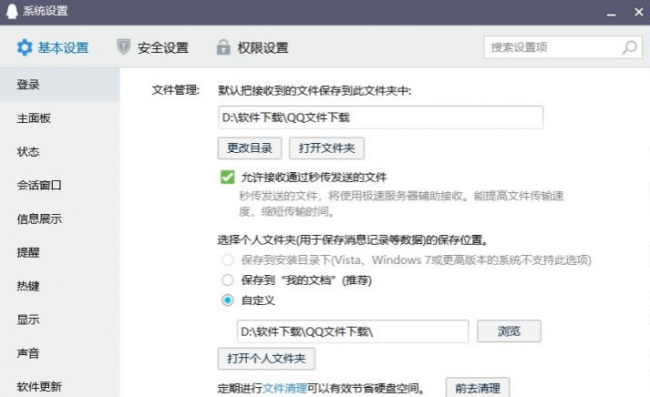Focus the 搜索设置项 search box
This screenshot has width=650, height=397.
pos(563,47)
